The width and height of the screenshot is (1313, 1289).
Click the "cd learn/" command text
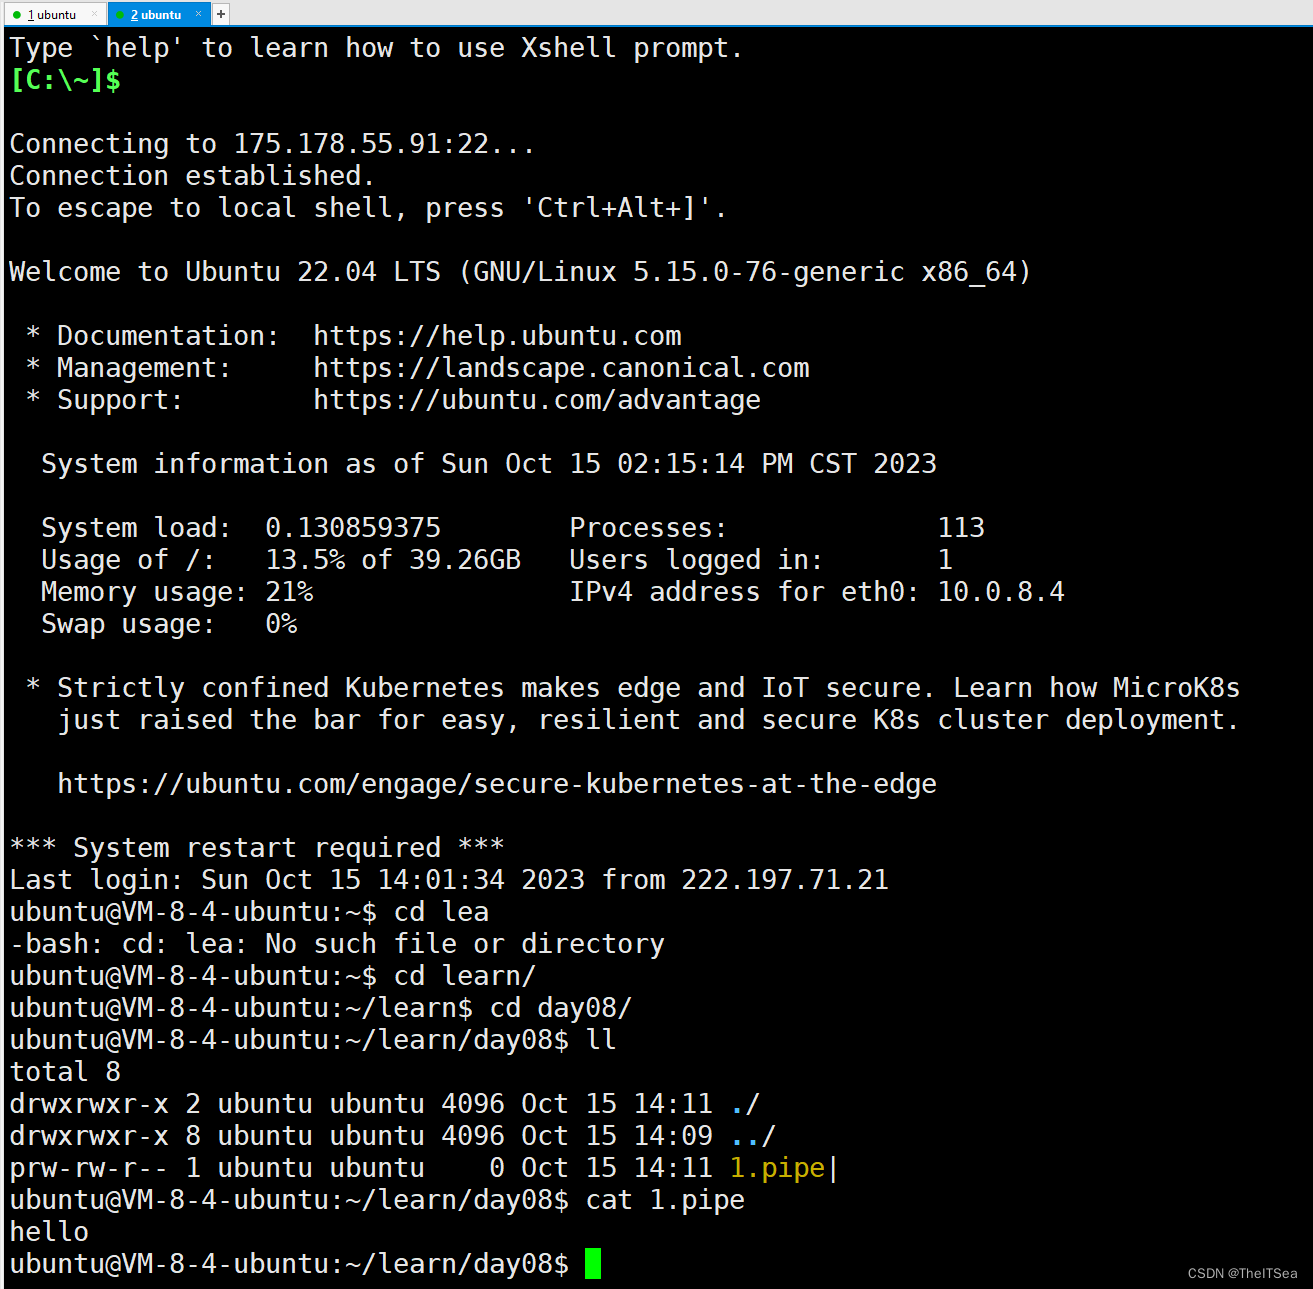[465, 976]
